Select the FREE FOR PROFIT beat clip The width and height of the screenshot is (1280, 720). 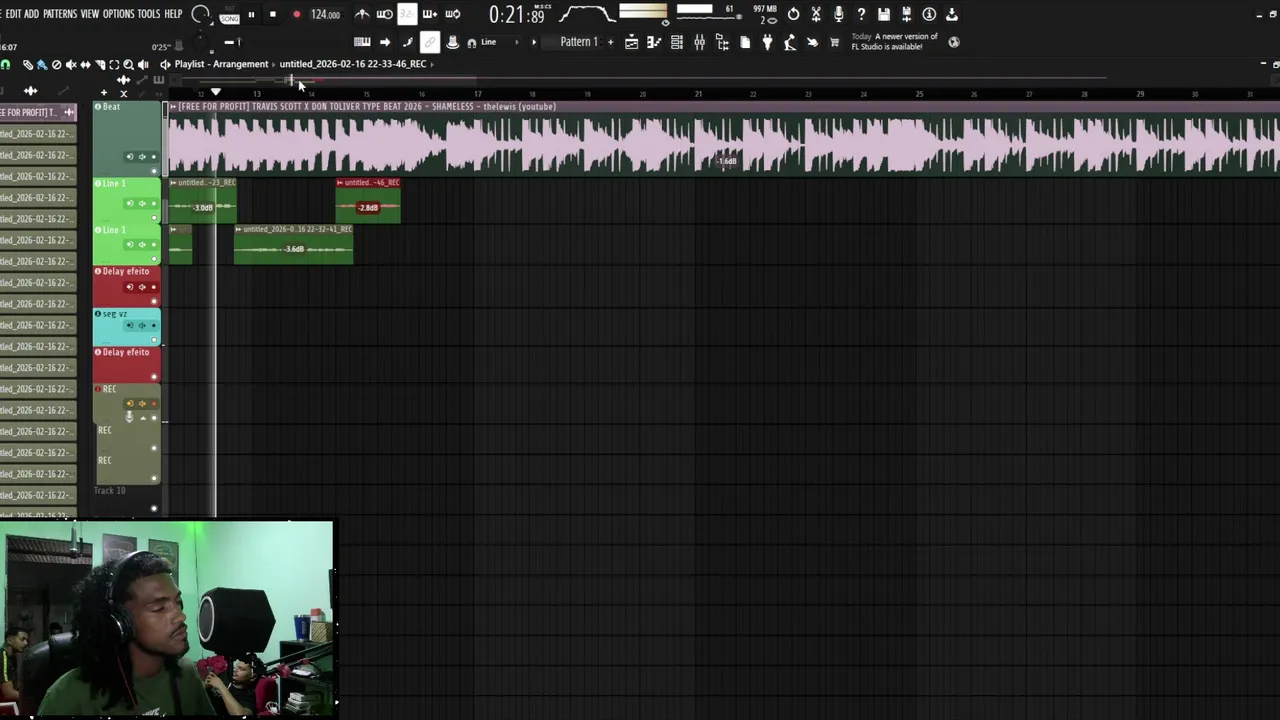tap(723, 138)
